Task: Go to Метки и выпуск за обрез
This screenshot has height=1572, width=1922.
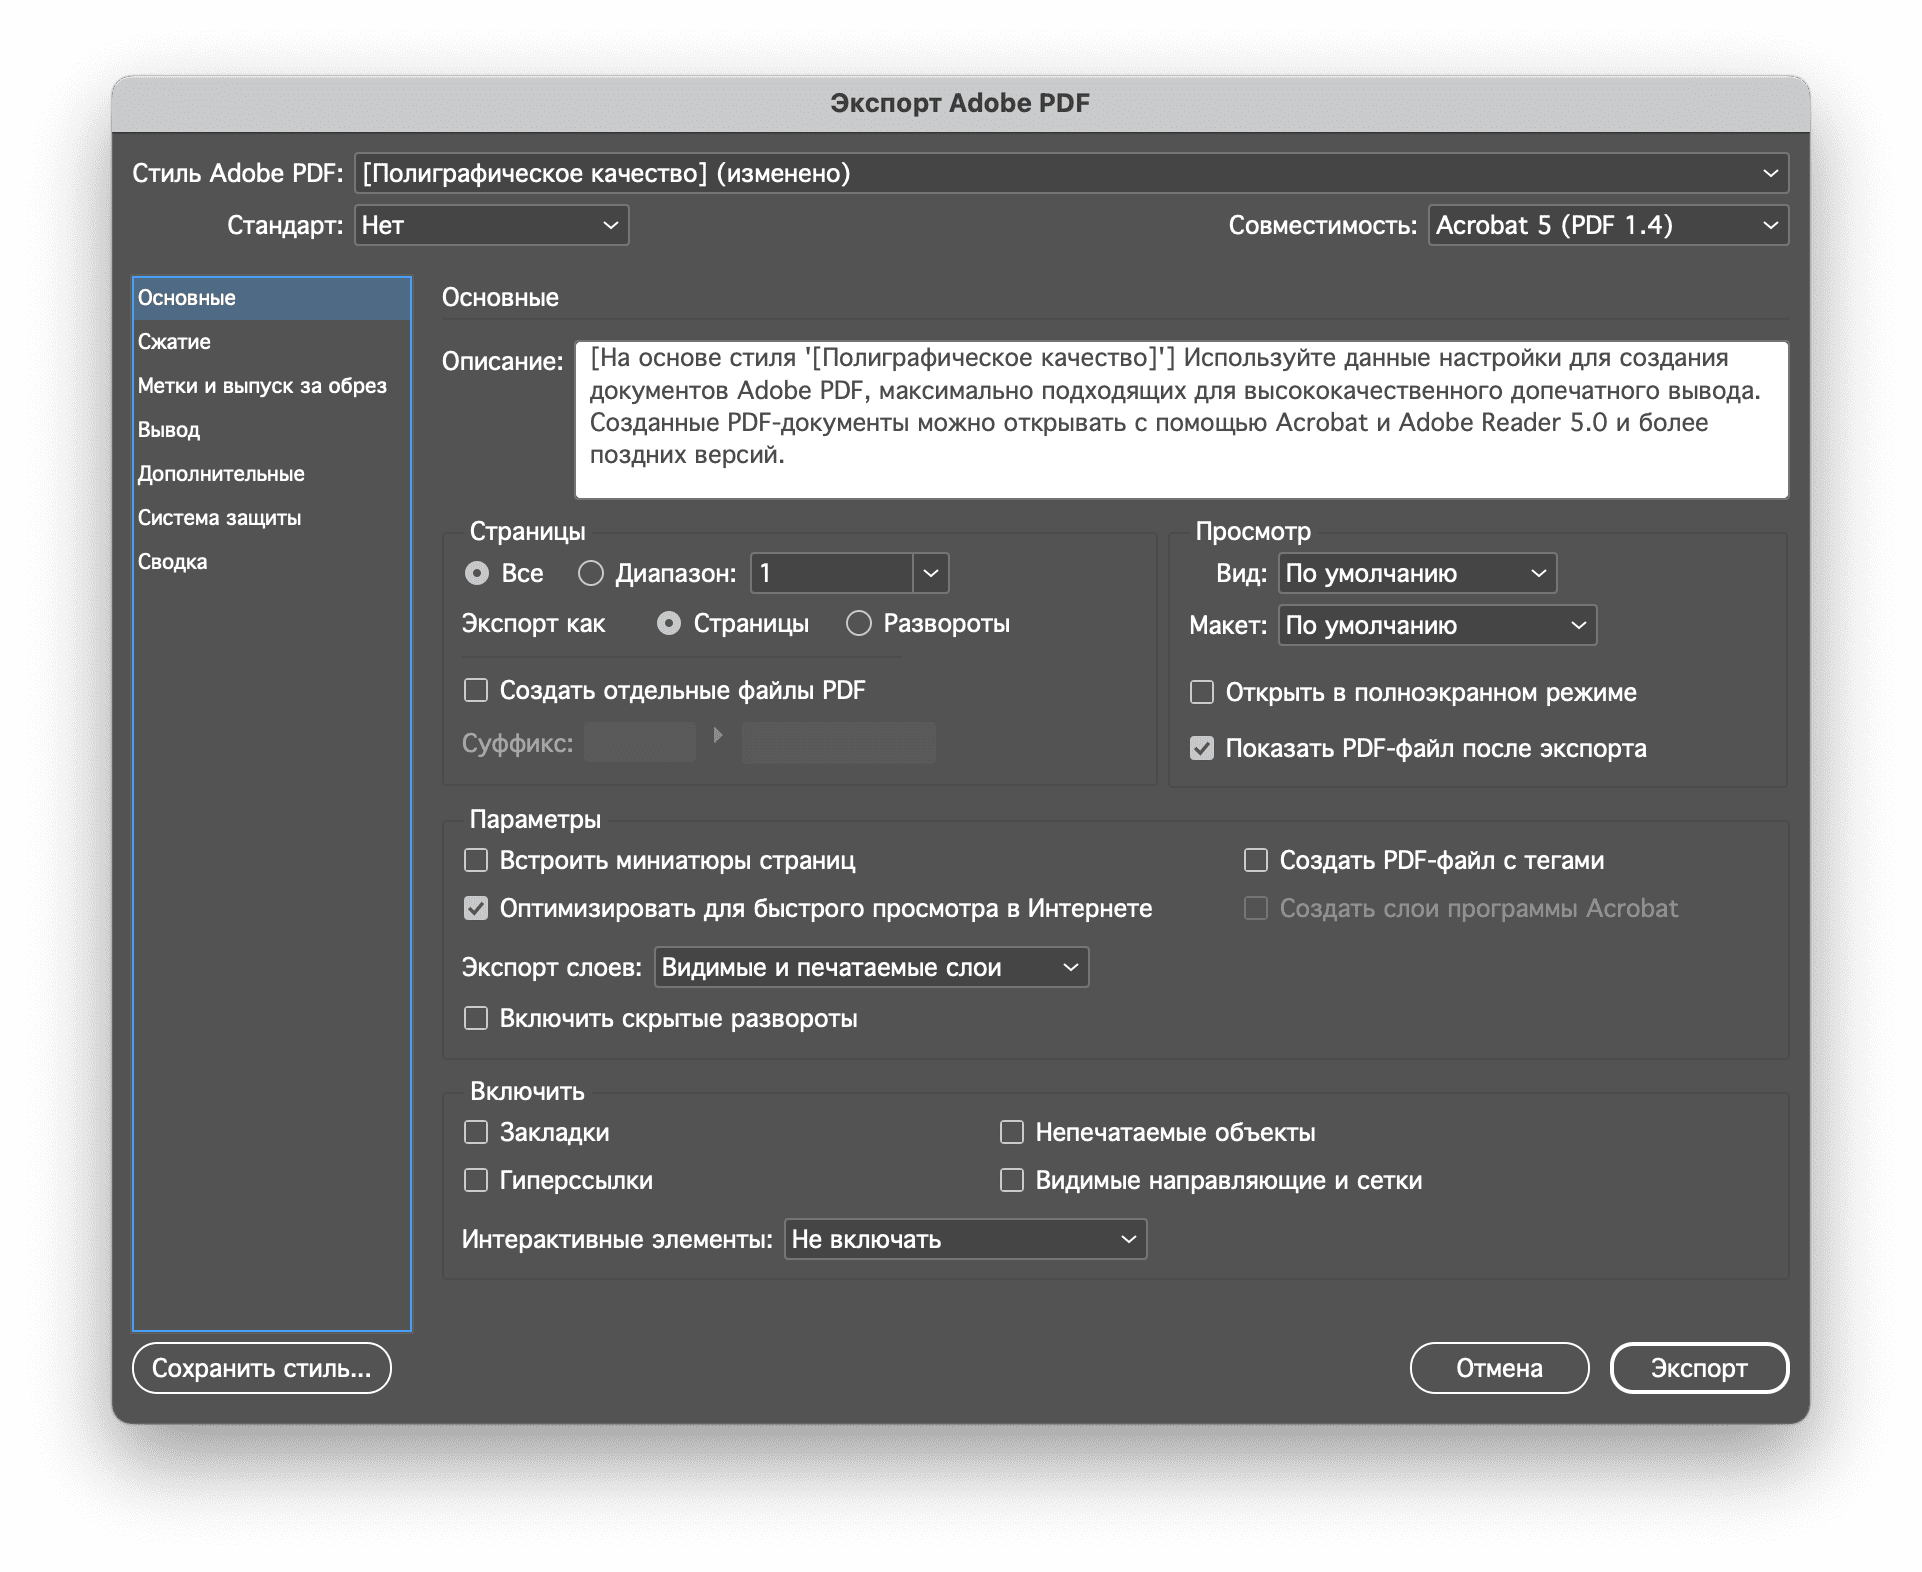Action: pyautogui.click(x=272, y=386)
